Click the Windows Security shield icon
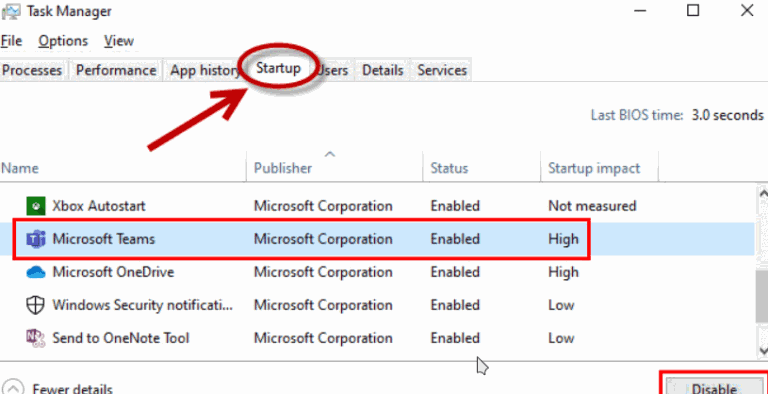This screenshot has height=394, width=768. [35, 305]
